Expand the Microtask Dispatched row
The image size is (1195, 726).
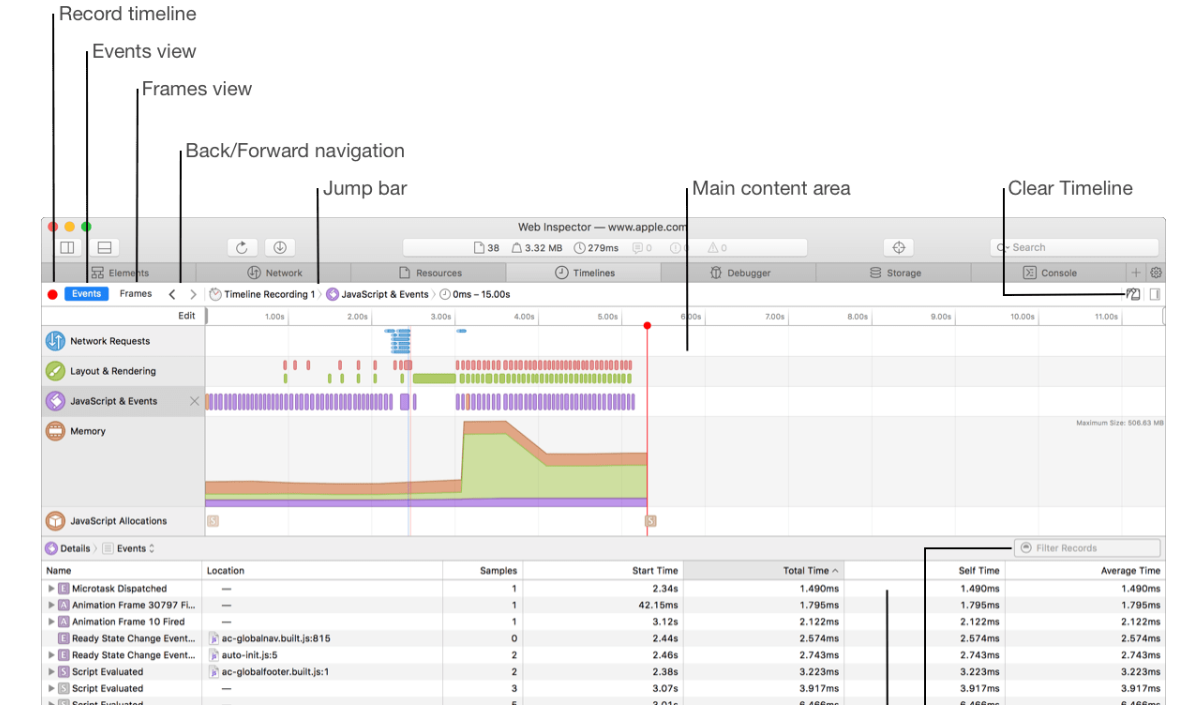tap(51, 589)
